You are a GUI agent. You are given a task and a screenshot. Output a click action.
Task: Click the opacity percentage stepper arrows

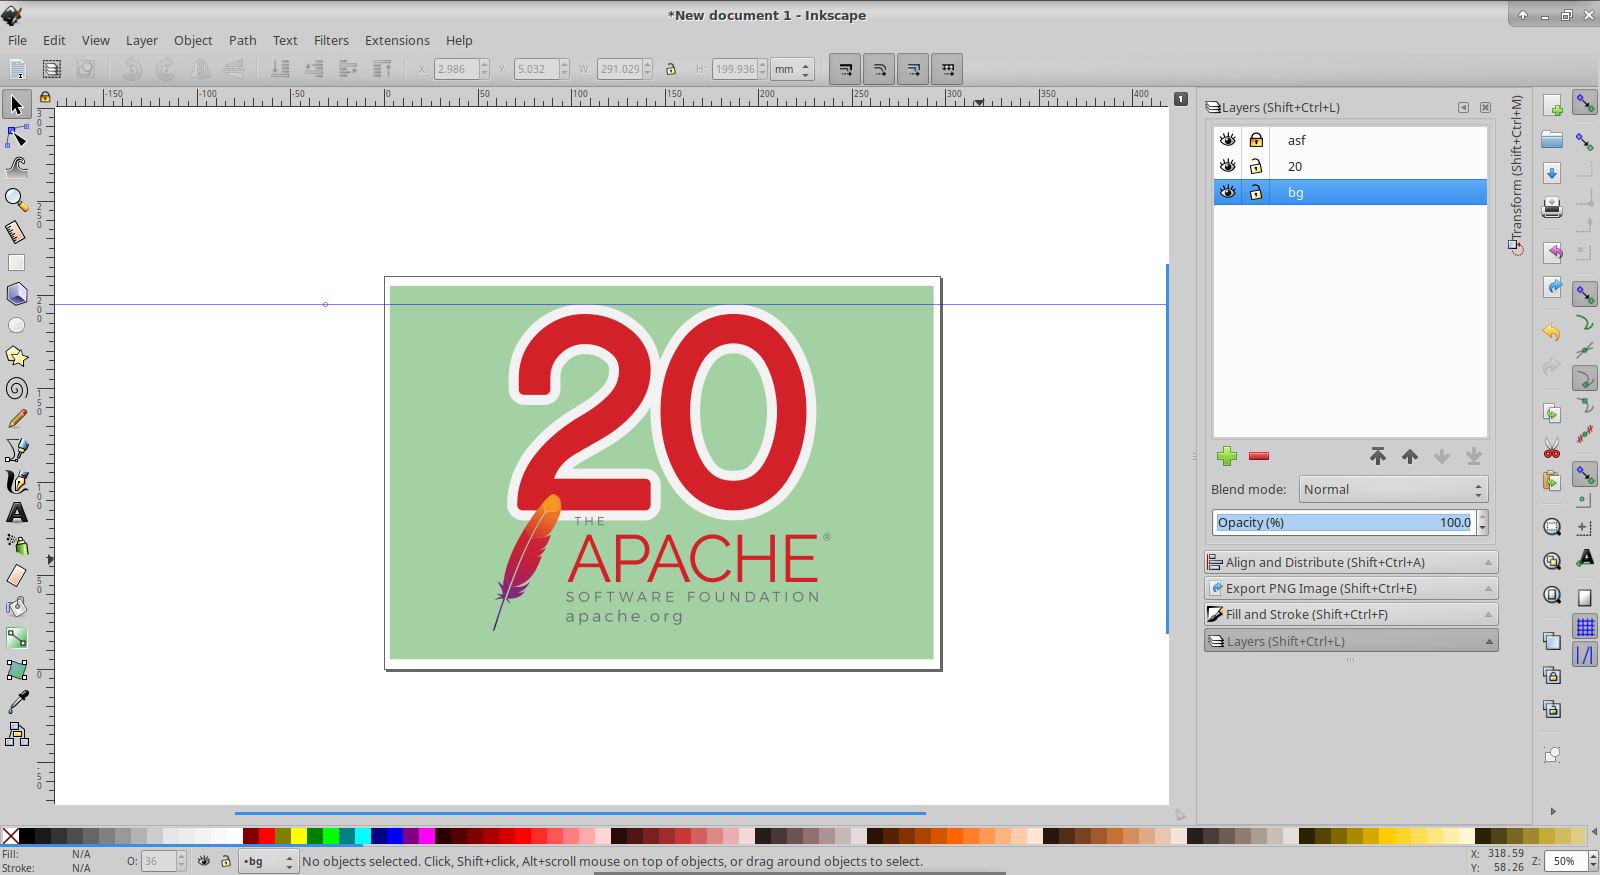point(1482,522)
